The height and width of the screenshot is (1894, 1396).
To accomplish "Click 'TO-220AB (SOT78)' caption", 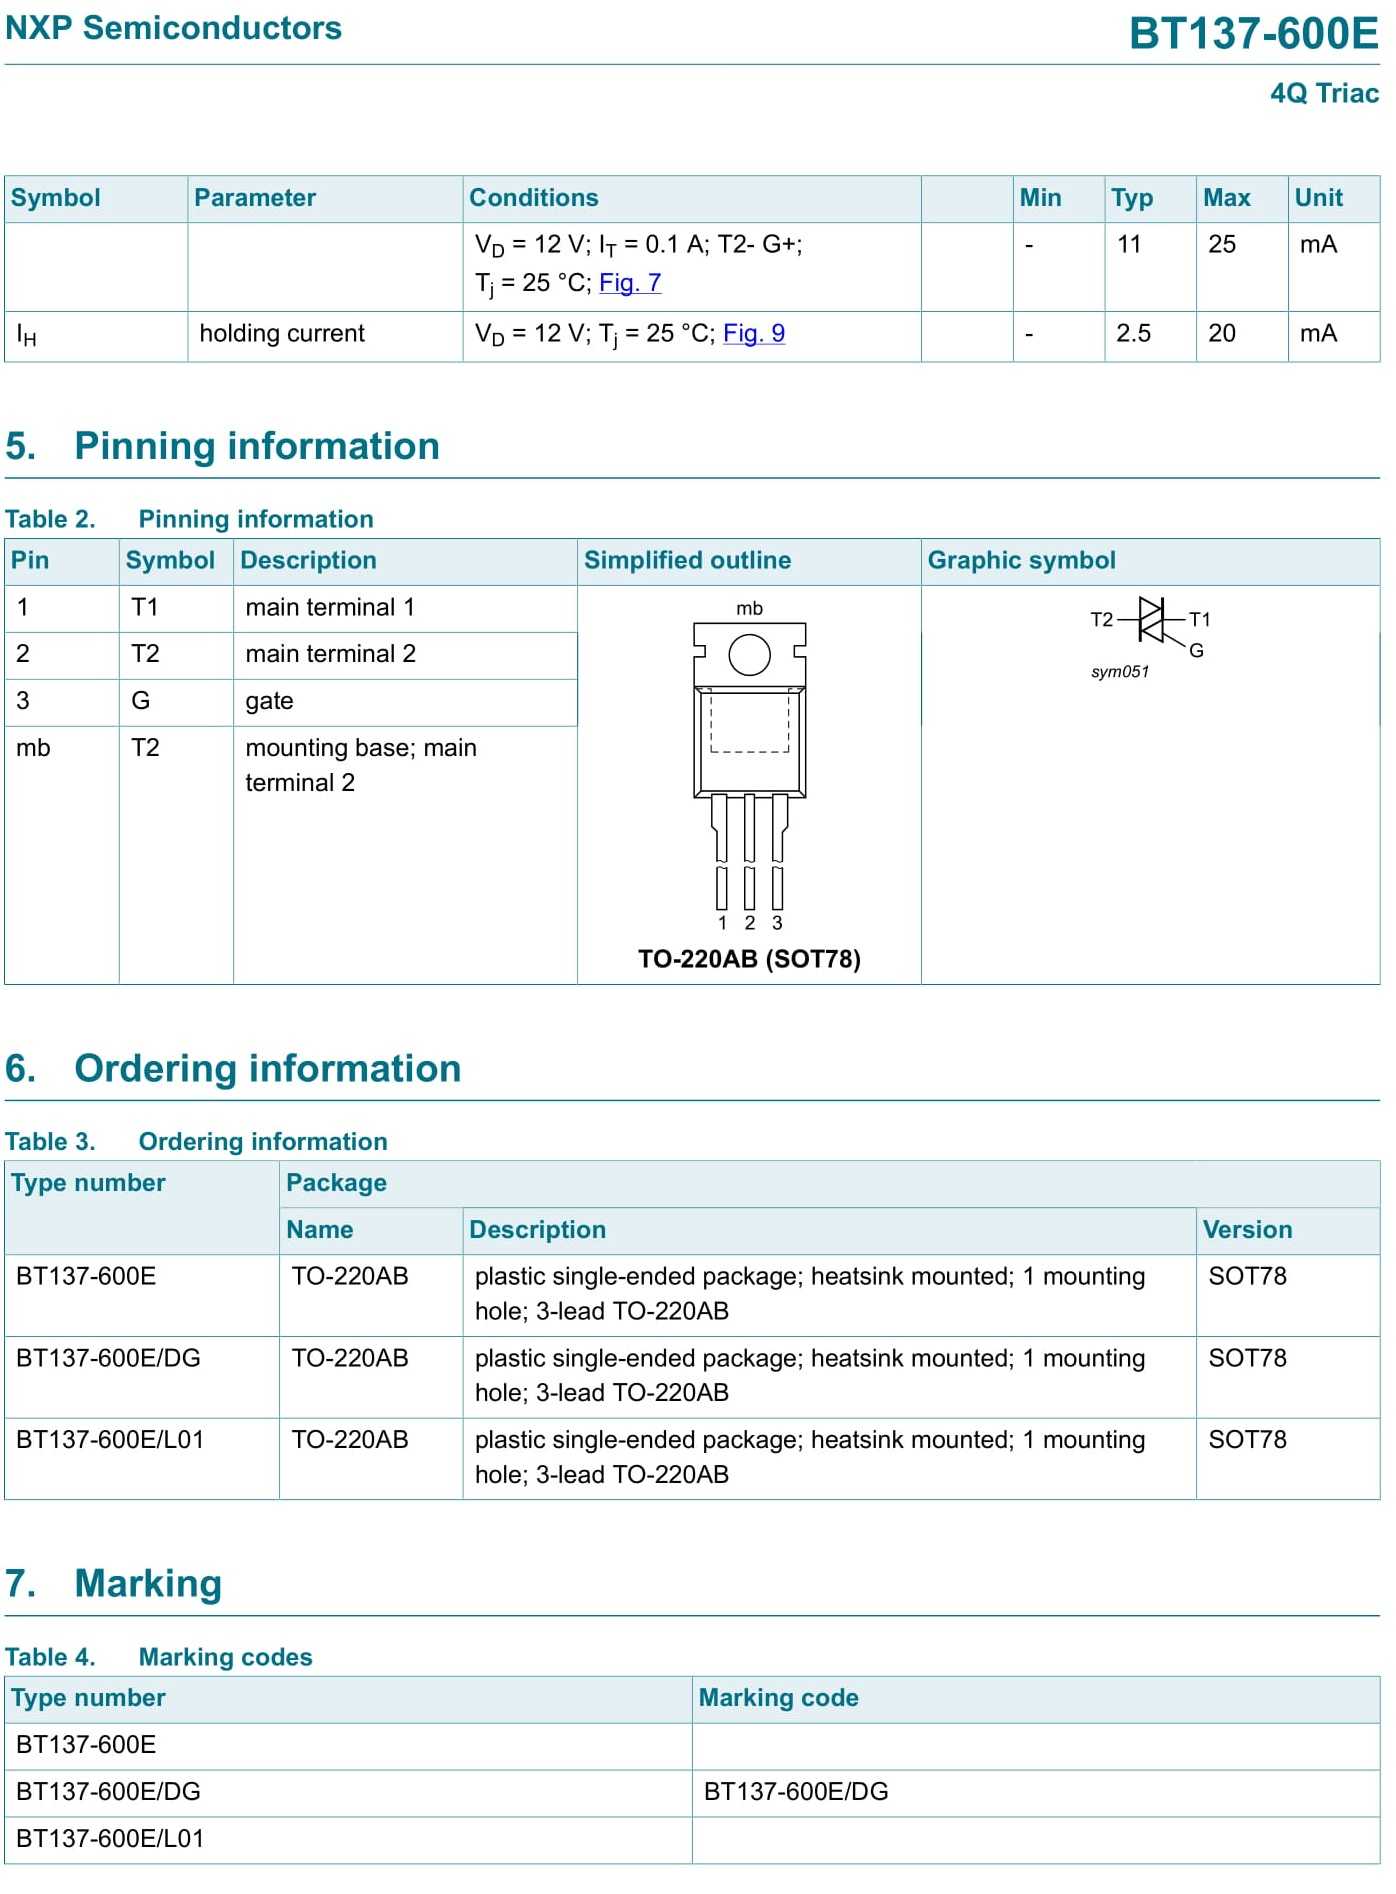I will [749, 959].
